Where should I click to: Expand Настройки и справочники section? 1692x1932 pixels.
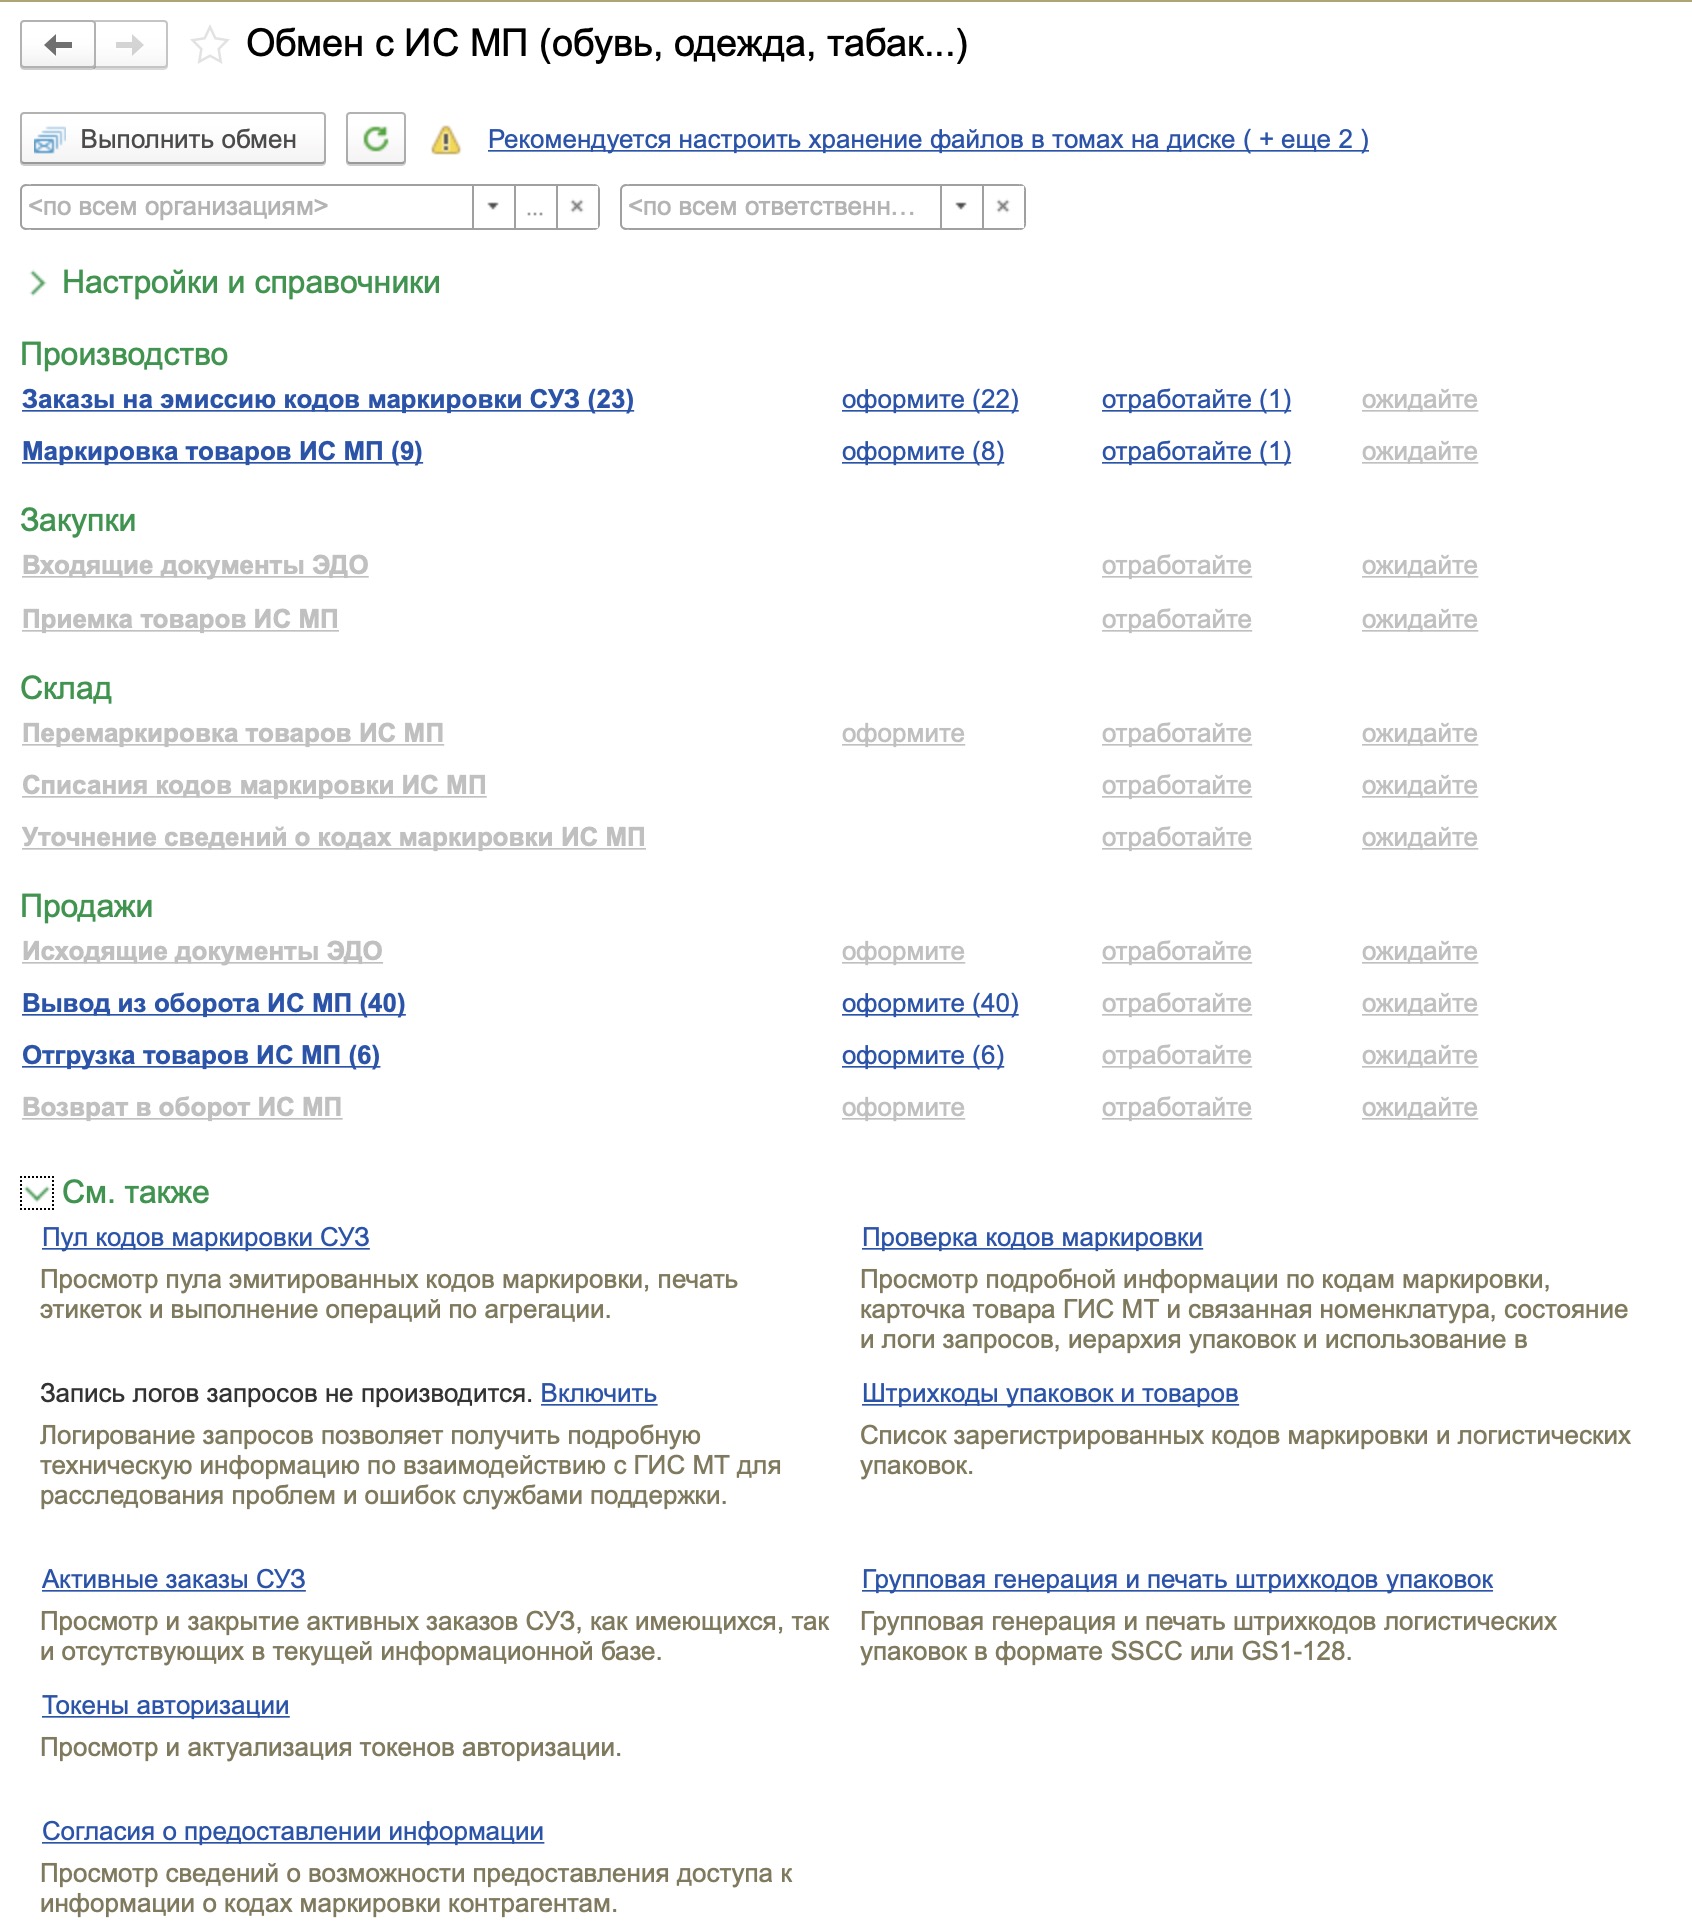pos(38,283)
